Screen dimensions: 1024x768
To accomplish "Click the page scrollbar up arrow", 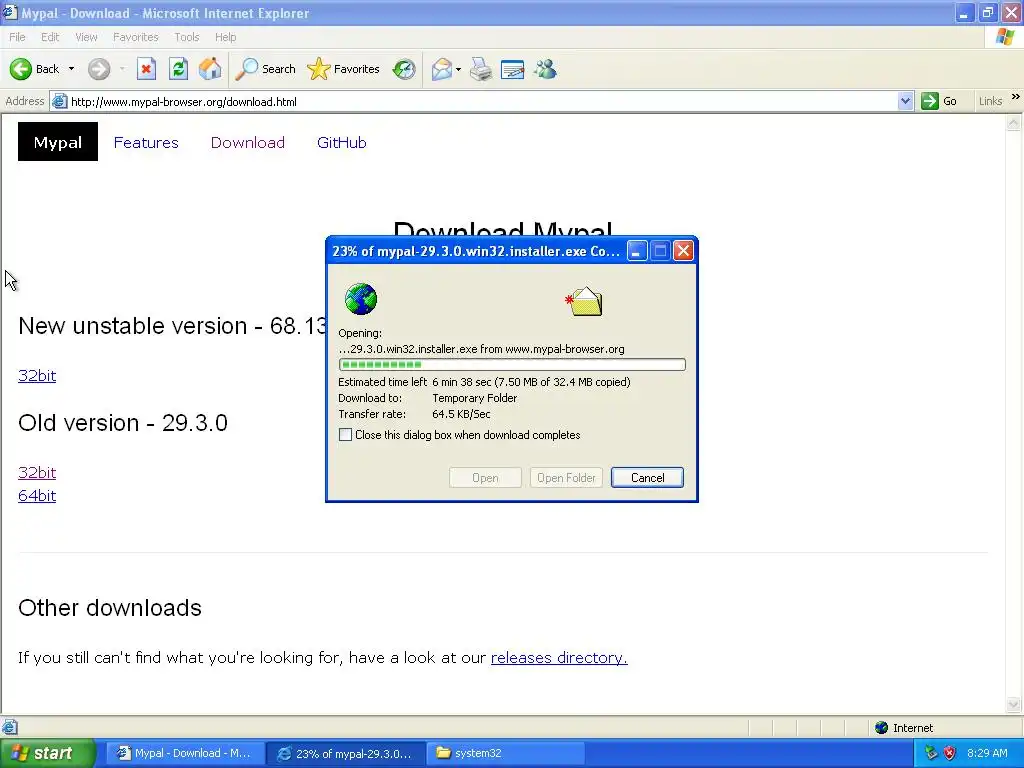I will click(x=1014, y=123).
